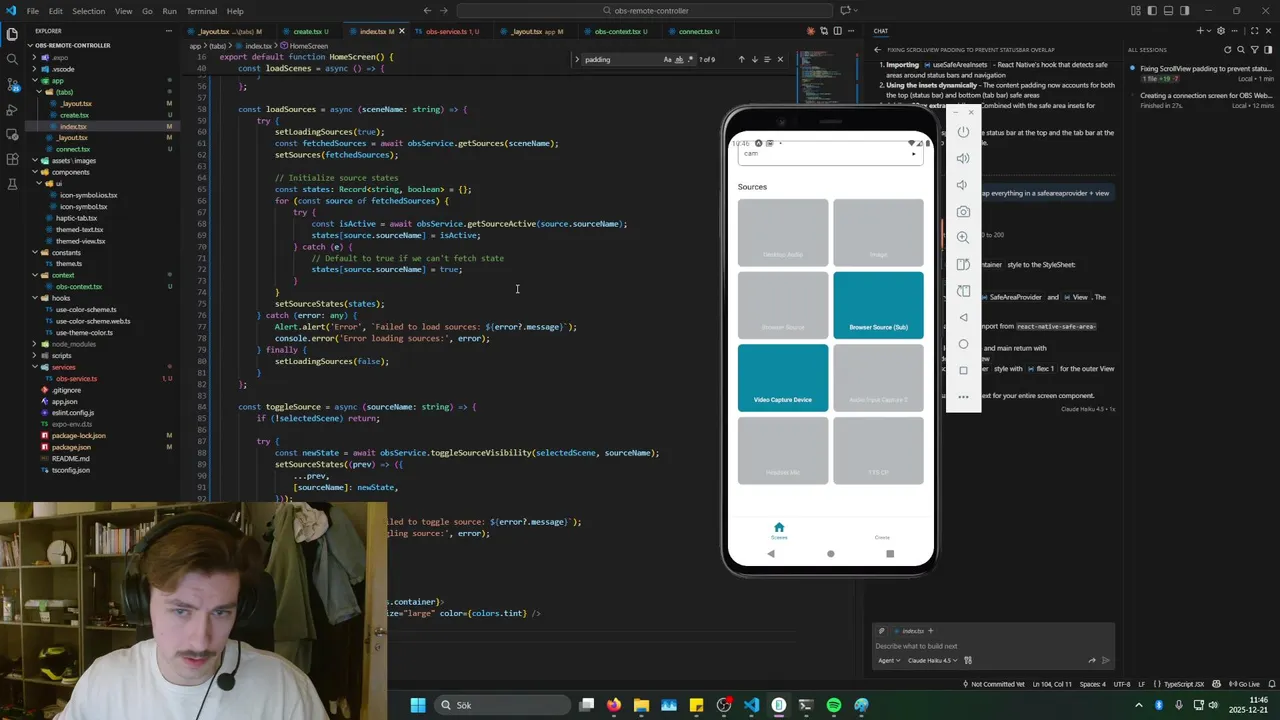1280x720 pixels.
Task: Open the Claude Haiku 4.5 model dropdown
Action: pos(932,660)
